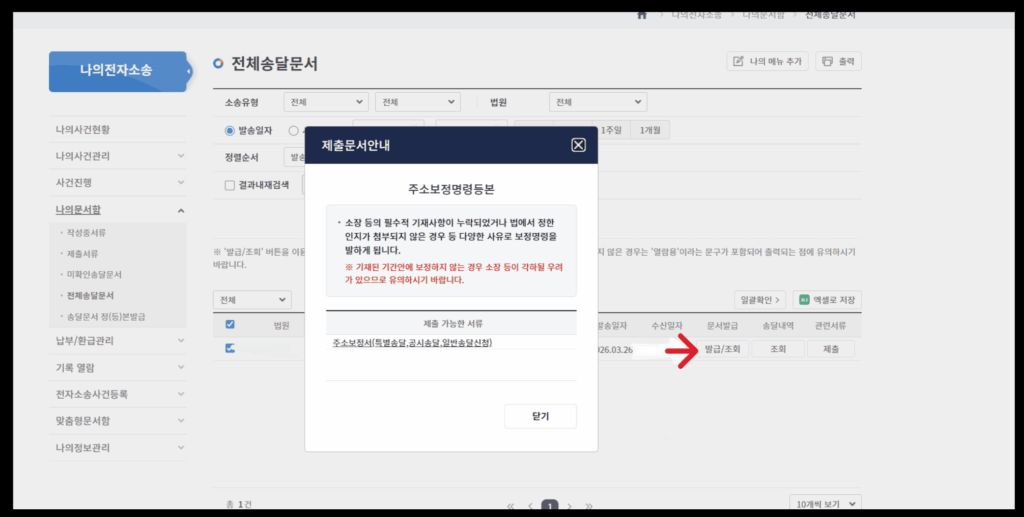Jump to last page double-arrow
The height and width of the screenshot is (517, 1024).
point(589,506)
